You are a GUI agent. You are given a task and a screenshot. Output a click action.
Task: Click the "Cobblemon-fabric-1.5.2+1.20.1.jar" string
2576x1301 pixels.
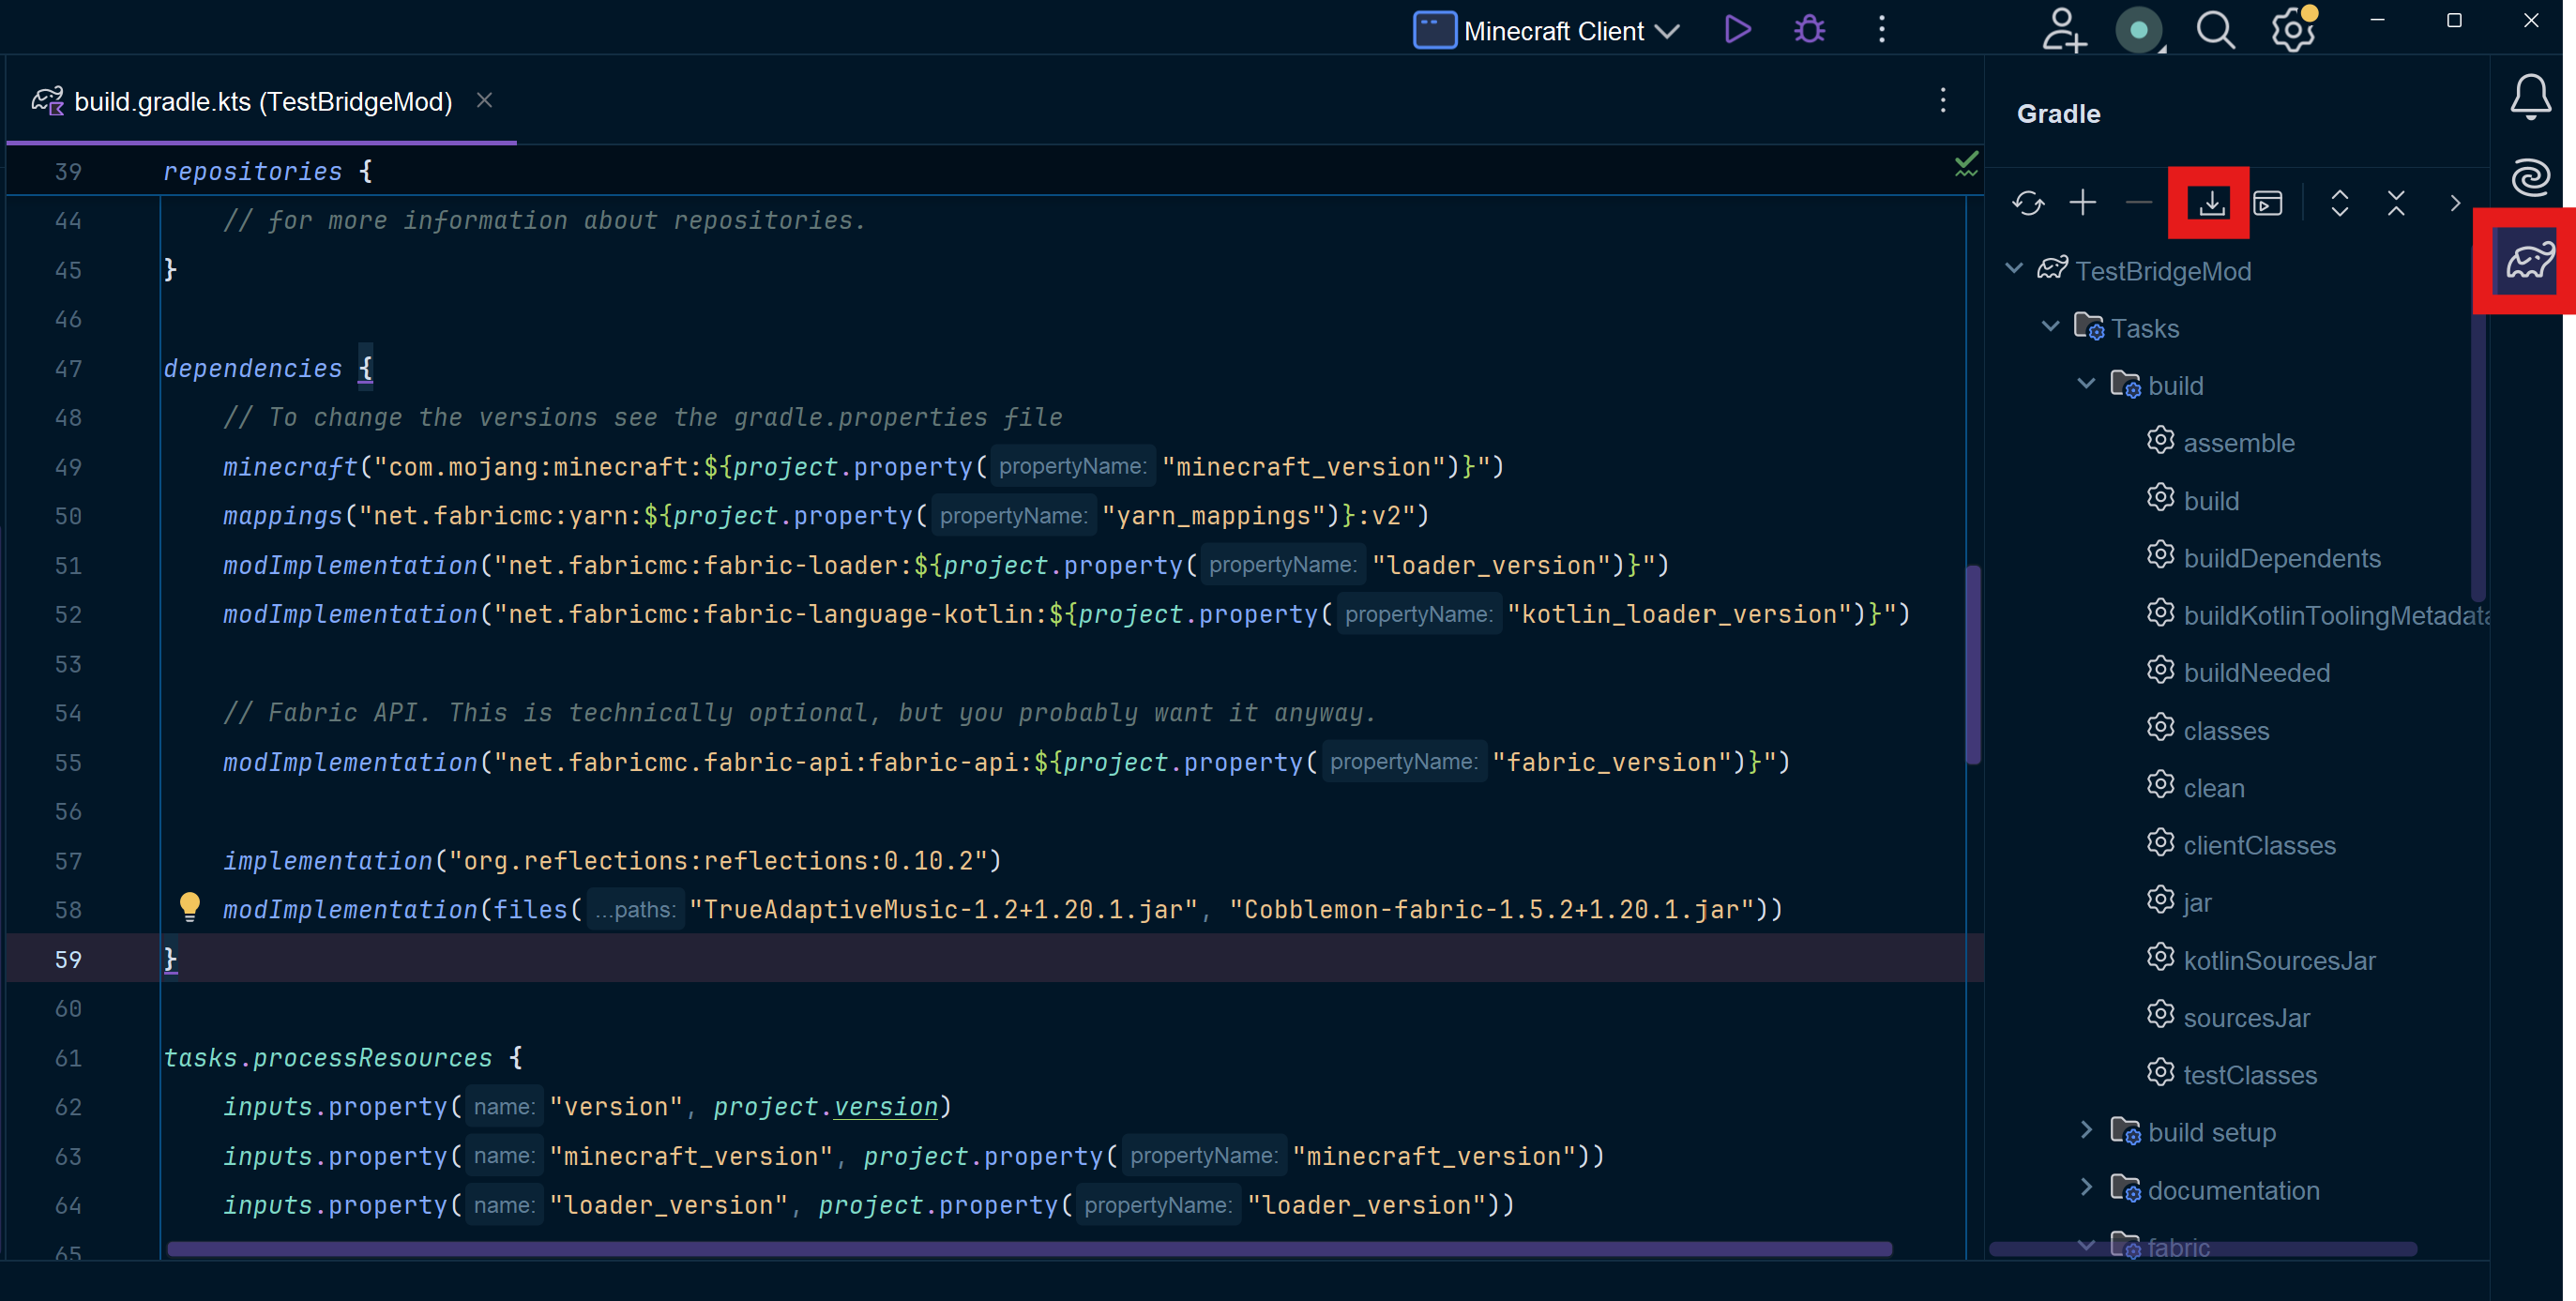point(1491,910)
